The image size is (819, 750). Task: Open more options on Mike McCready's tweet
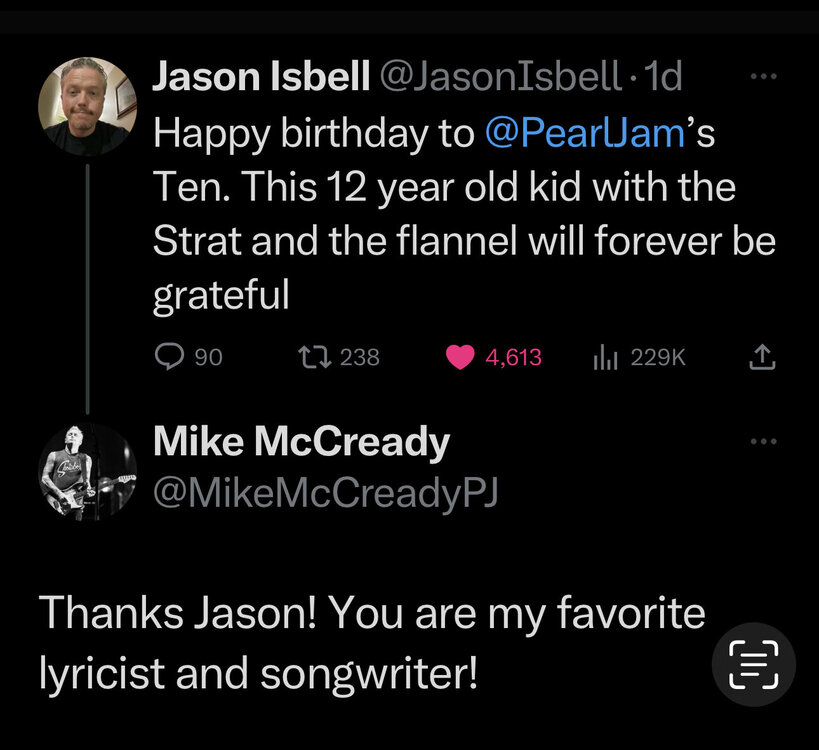(763, 441)
